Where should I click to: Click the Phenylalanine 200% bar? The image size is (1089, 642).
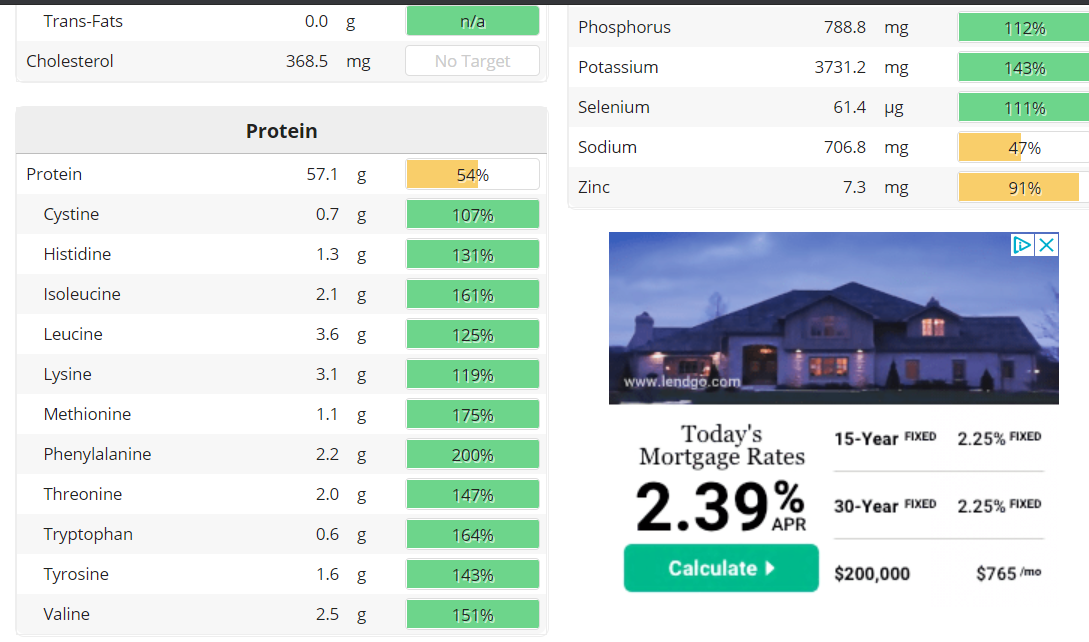pyautogui.click(x=472, y=455)
